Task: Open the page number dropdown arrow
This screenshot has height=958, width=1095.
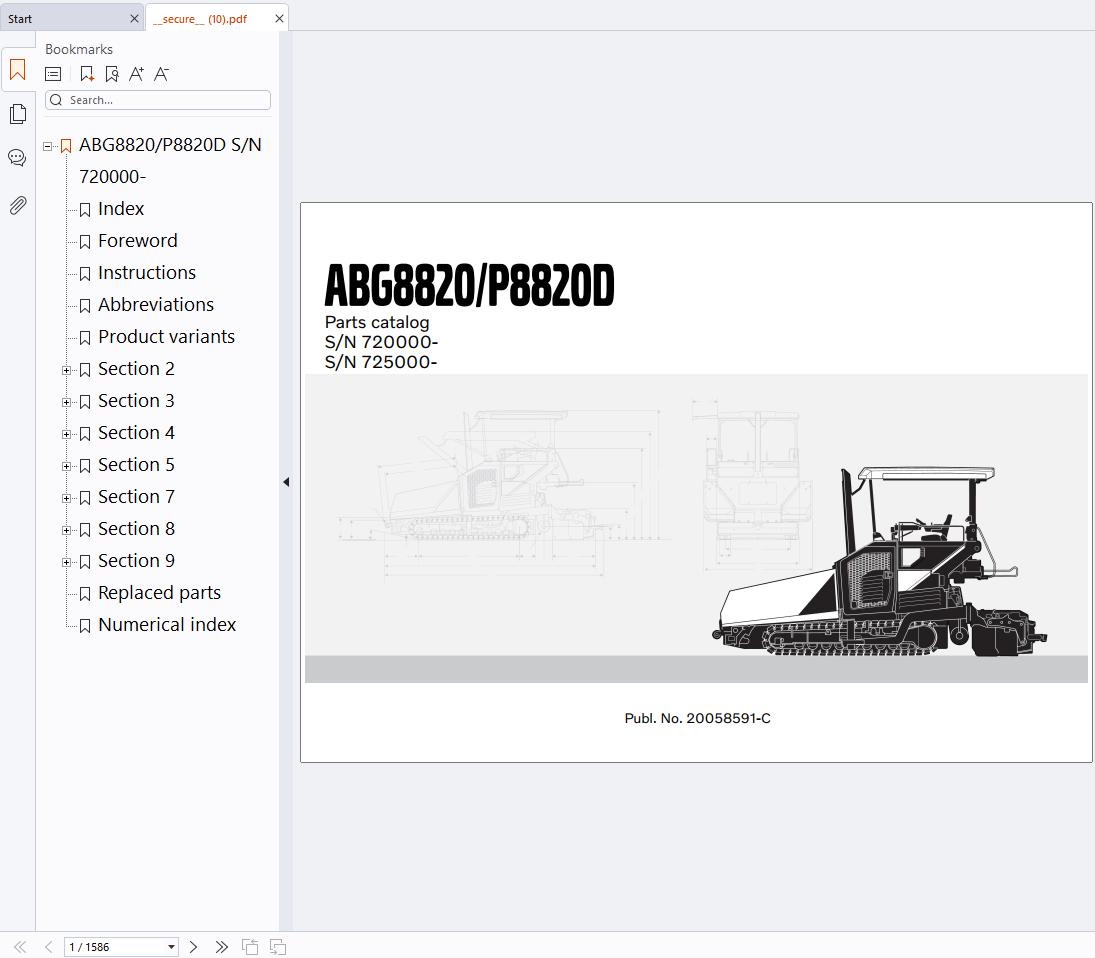Action: 171,947
